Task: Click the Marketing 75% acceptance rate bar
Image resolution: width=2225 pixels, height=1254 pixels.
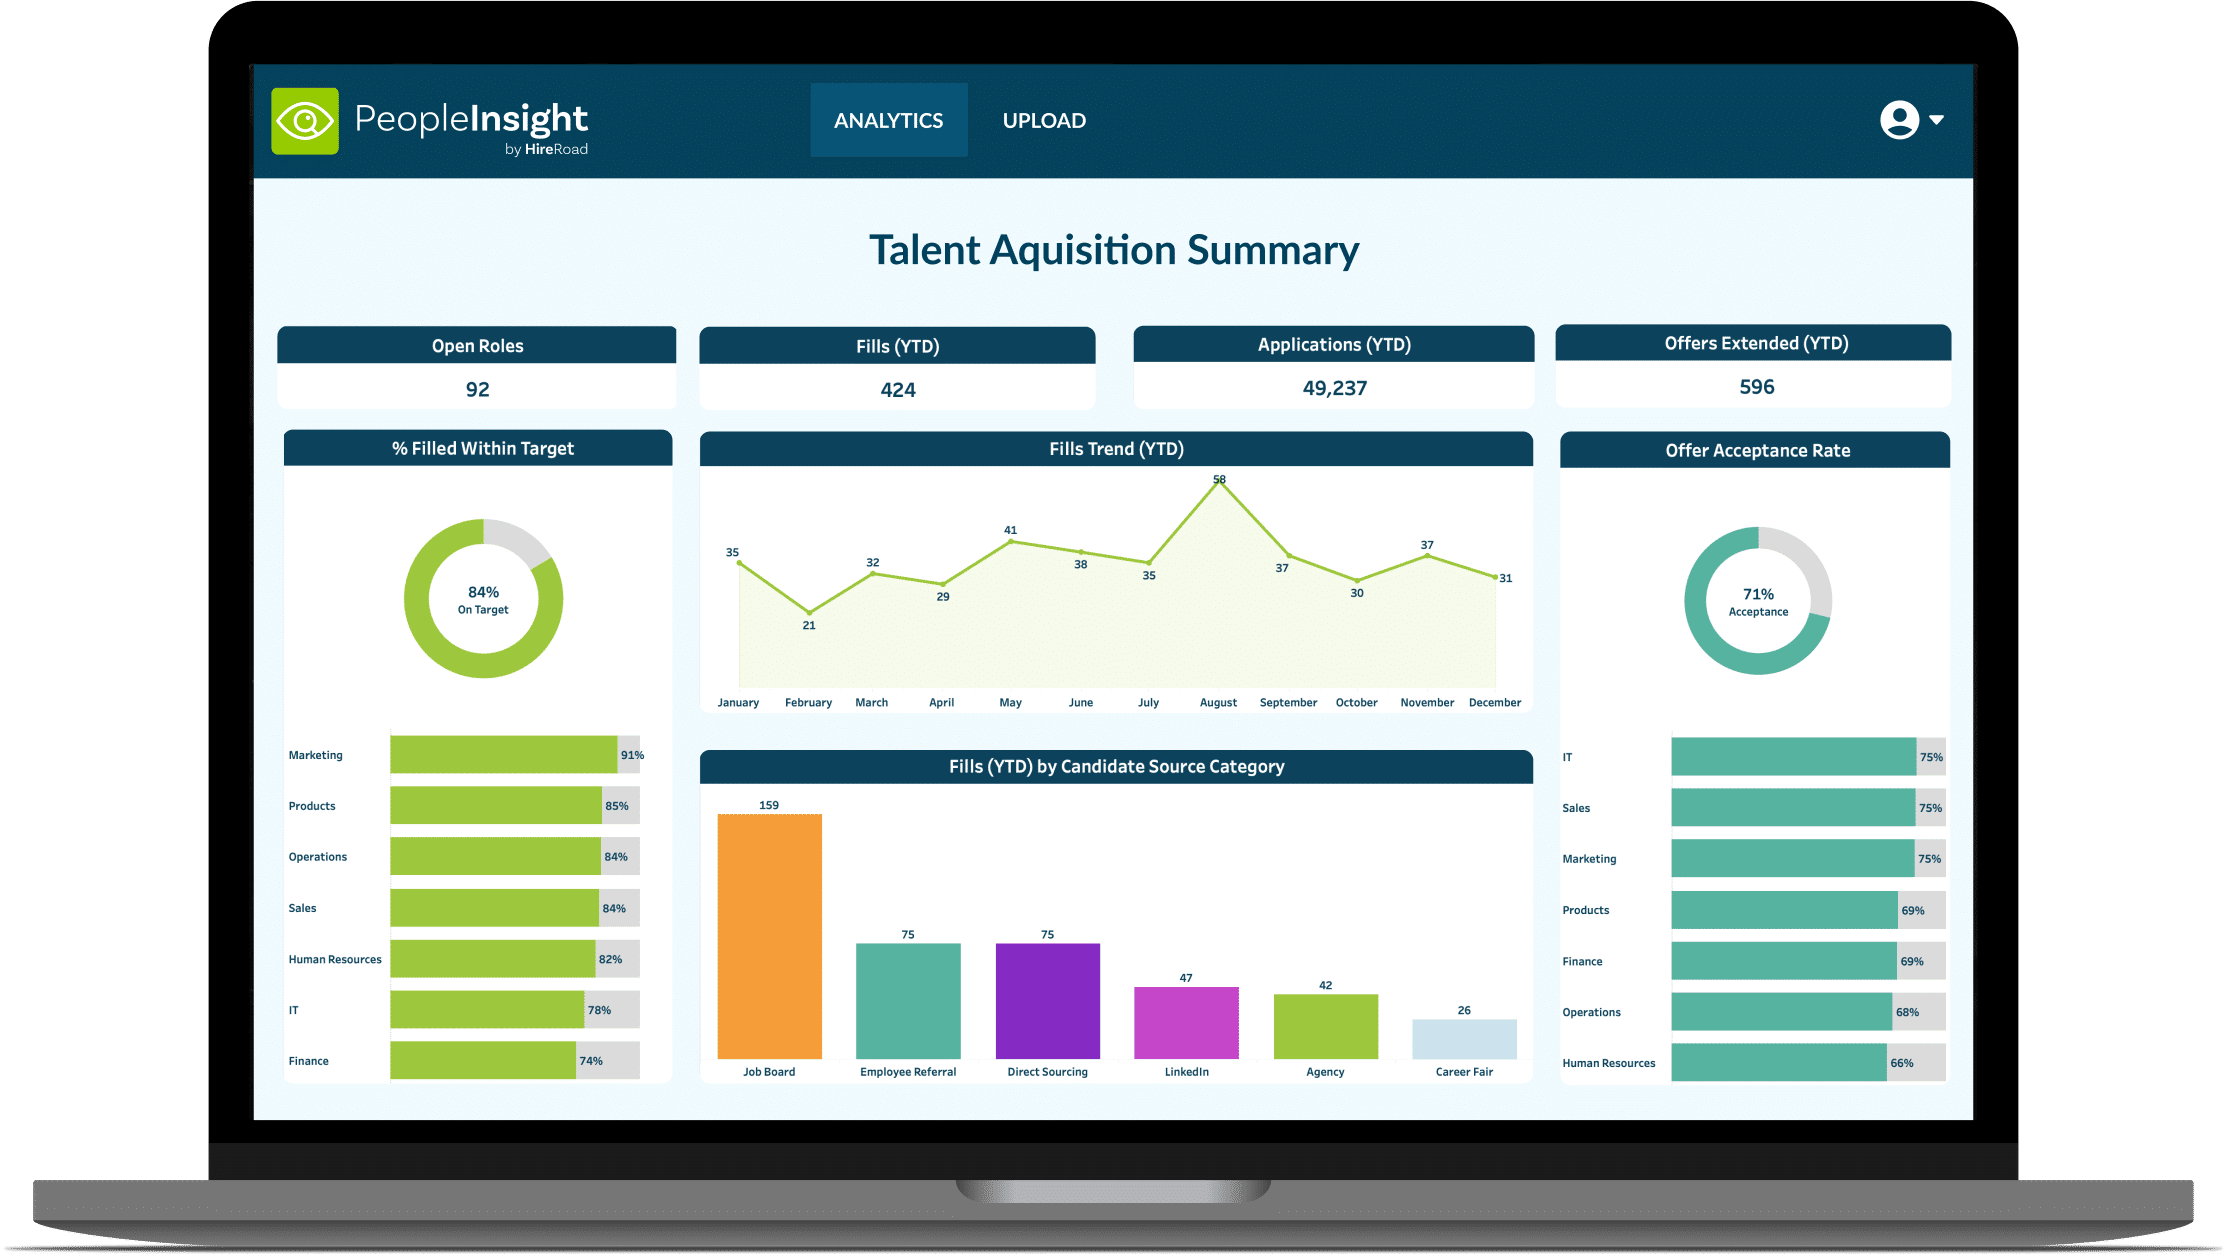Action: click(x=1792, y=859)
